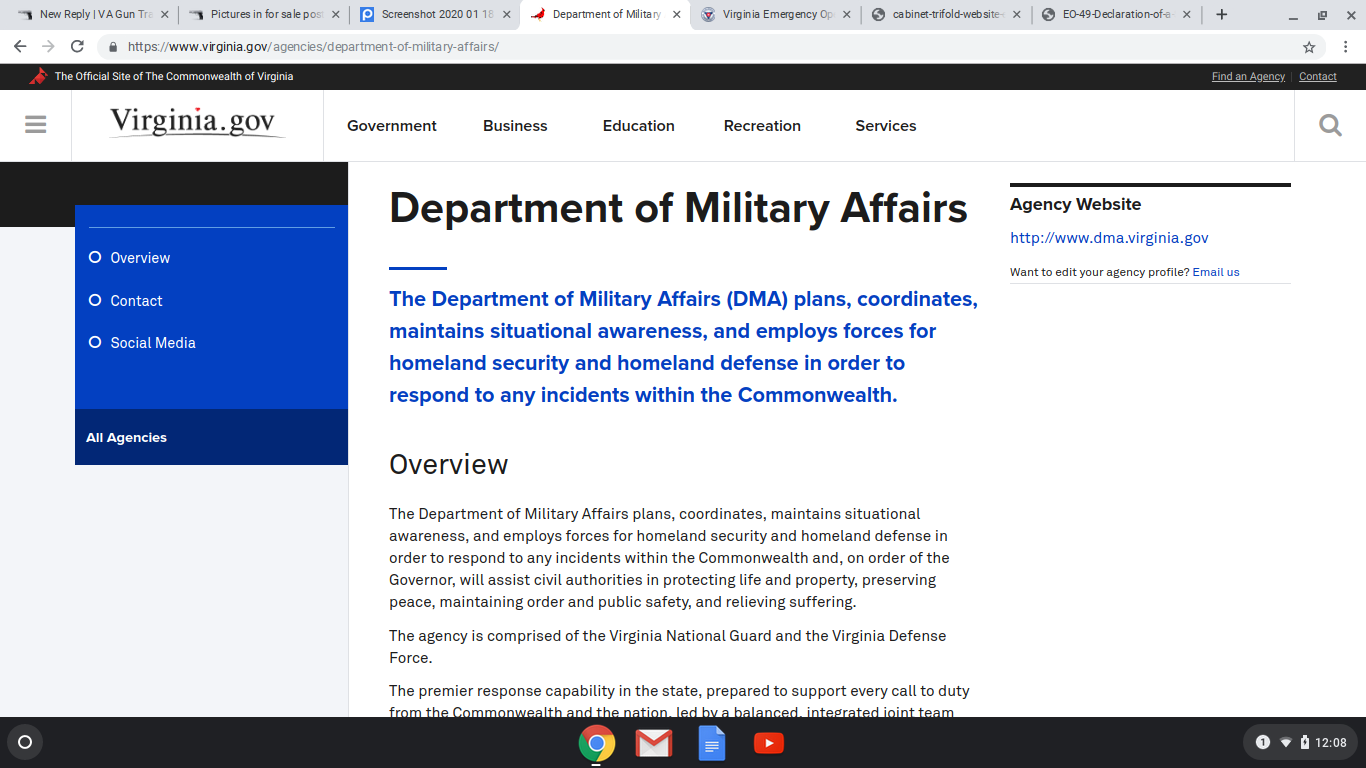Click the browser forward arrow

point(48,47)
